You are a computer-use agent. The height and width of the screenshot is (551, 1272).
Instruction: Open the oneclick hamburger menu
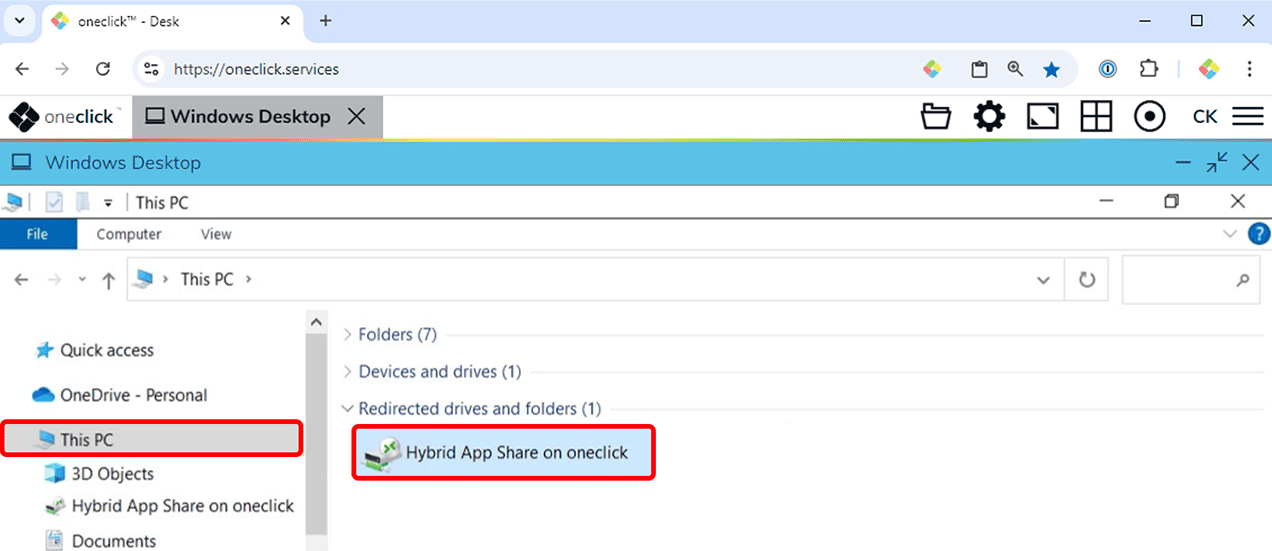click(1248, 117)
